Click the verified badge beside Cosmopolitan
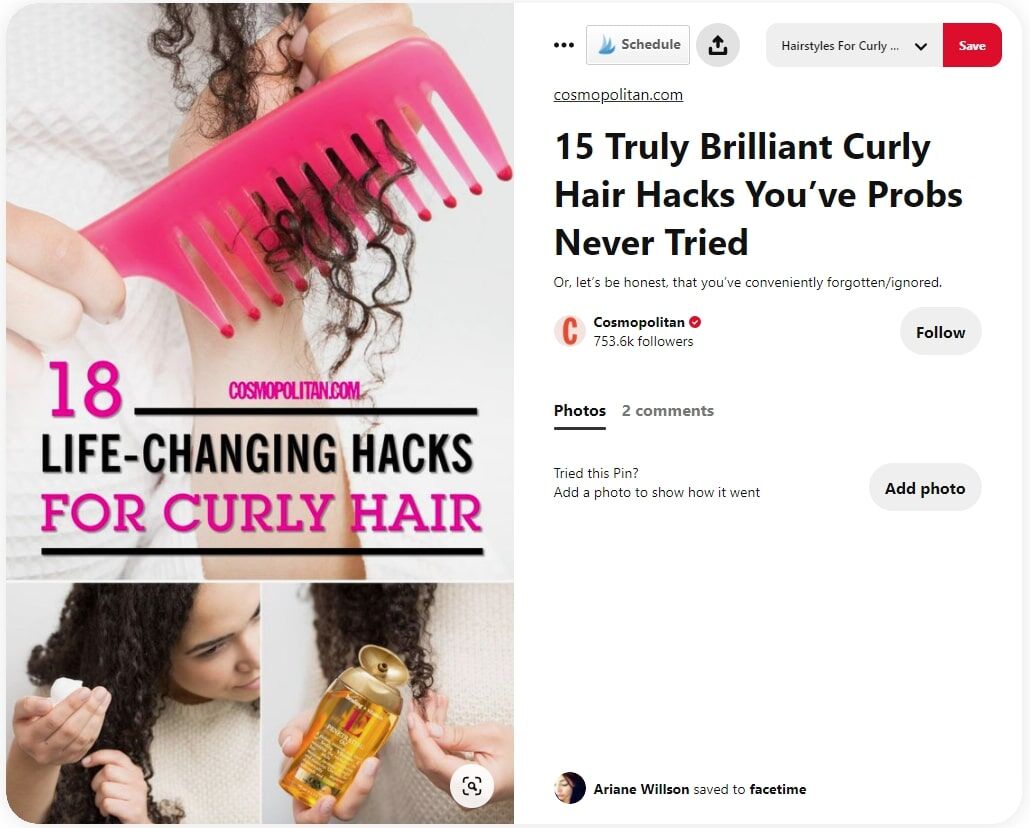This screenshot has width=1030, height=828. 695,322
